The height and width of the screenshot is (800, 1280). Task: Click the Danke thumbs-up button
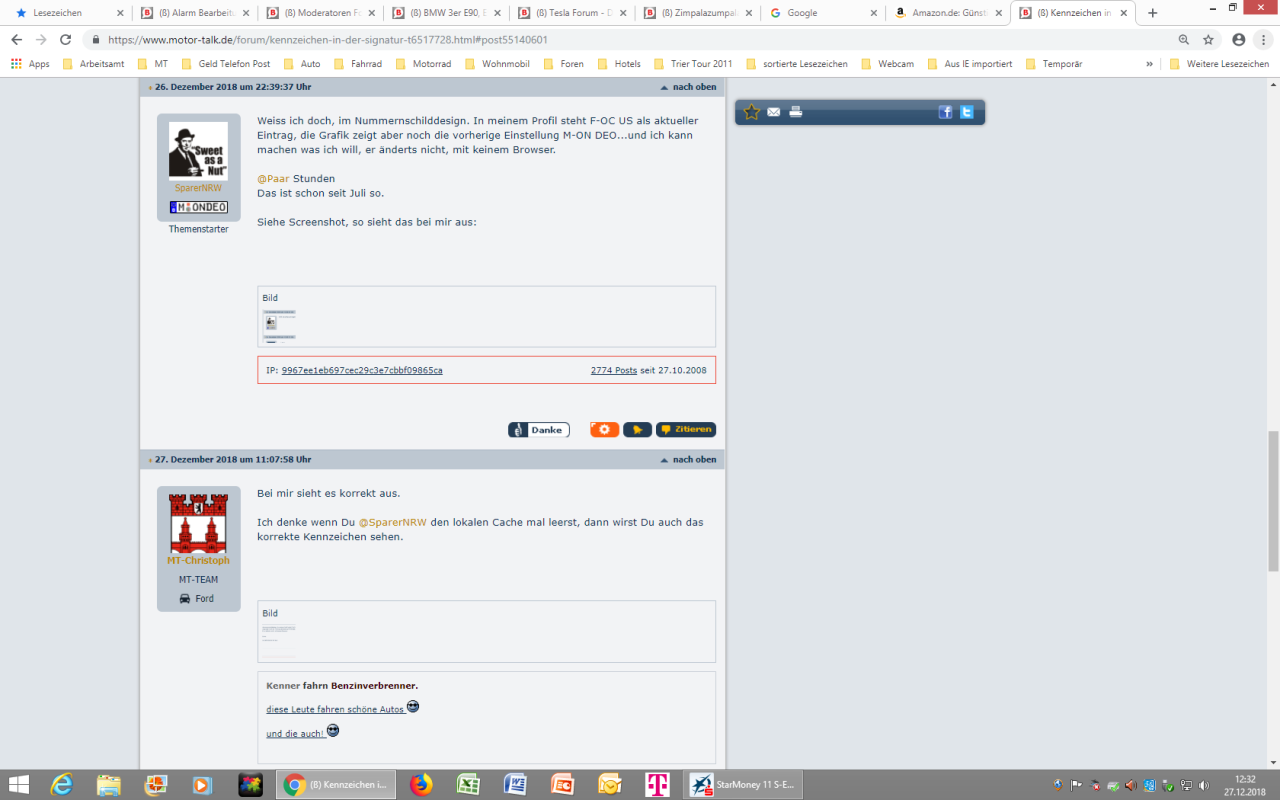pos(538,430)
